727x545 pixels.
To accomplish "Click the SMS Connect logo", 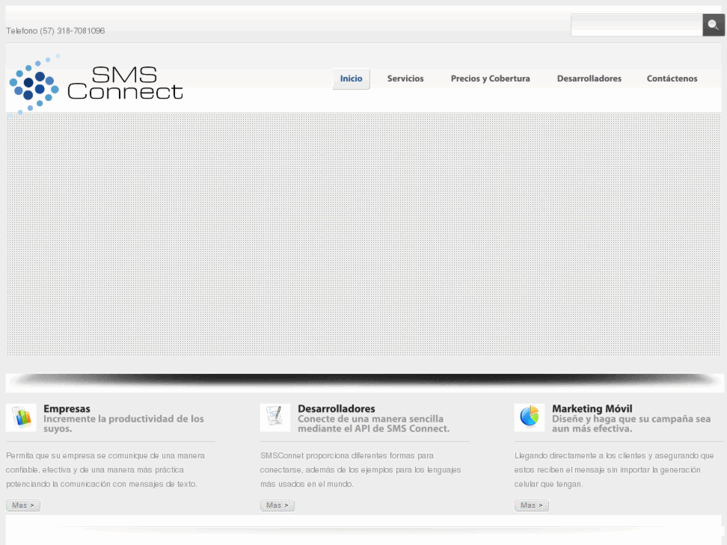I will [96, 84].
